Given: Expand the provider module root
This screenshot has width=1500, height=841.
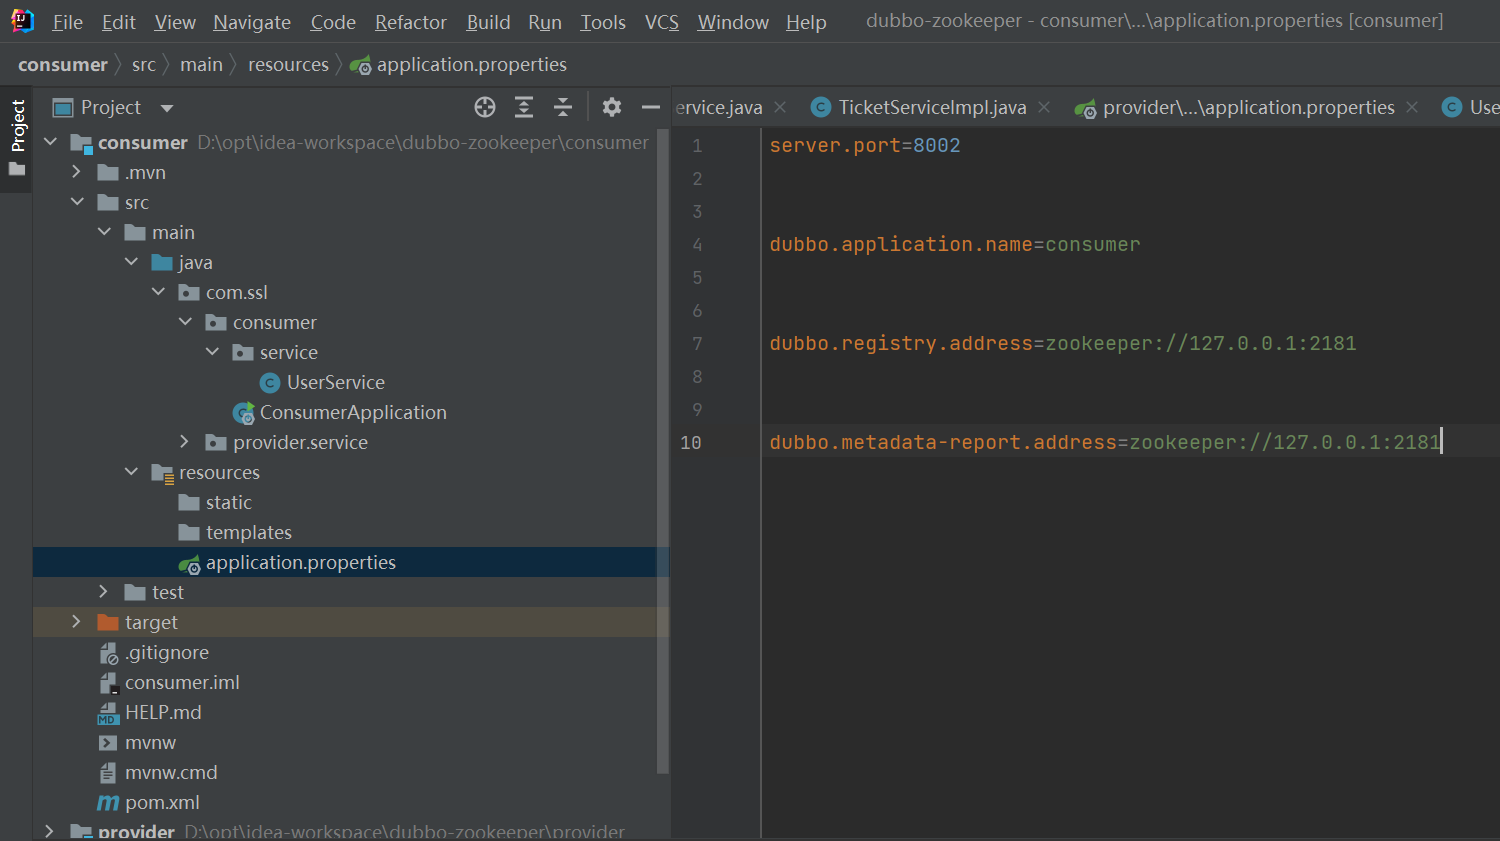Looking at the screenshot, I should (50, 831).
